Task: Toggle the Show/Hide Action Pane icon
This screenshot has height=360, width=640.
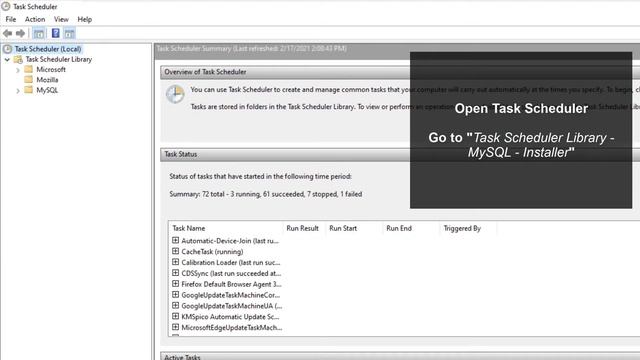Action: click(x=69, y=33)
